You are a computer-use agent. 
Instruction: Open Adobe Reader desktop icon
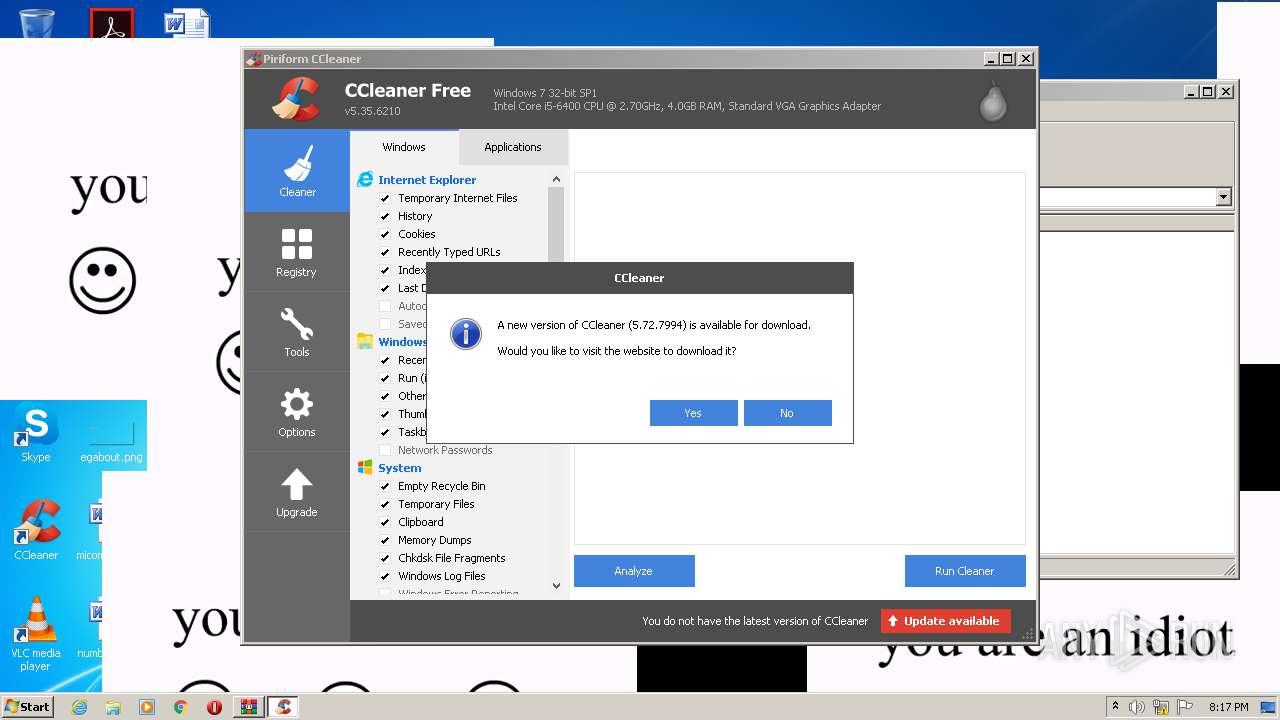coord(111,22)
